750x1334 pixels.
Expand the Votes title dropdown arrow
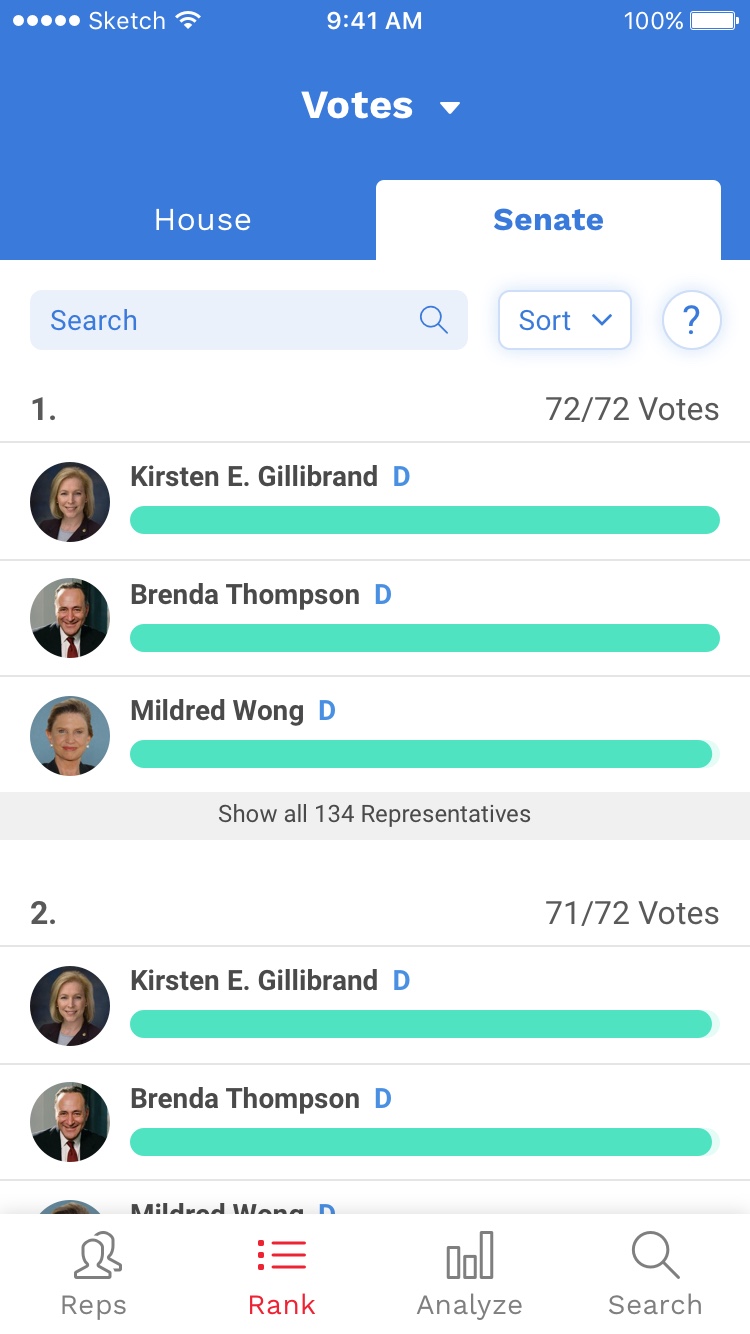tap(450, 107)
